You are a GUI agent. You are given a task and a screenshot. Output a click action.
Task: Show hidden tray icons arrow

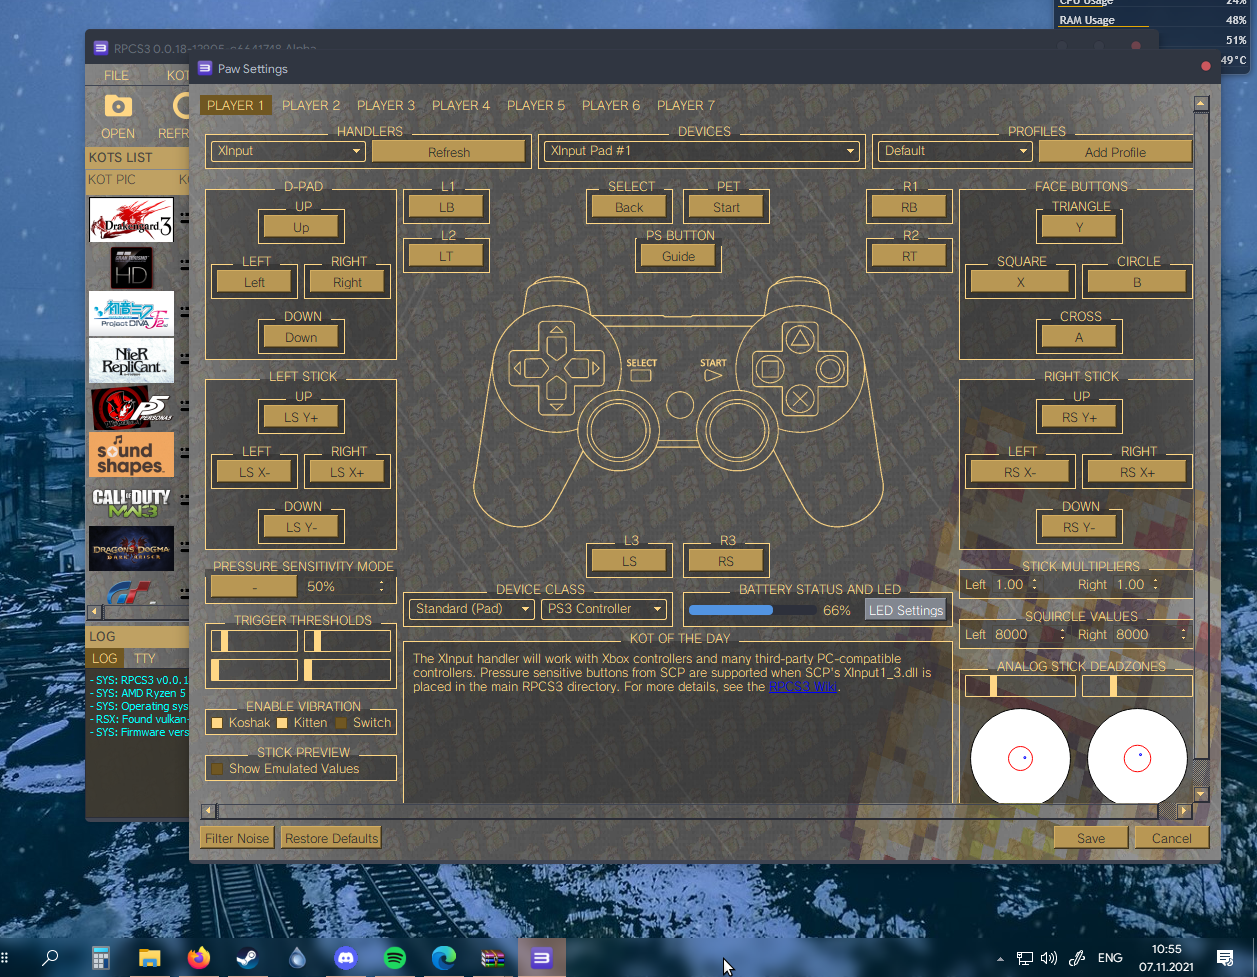pos(1000,958)
